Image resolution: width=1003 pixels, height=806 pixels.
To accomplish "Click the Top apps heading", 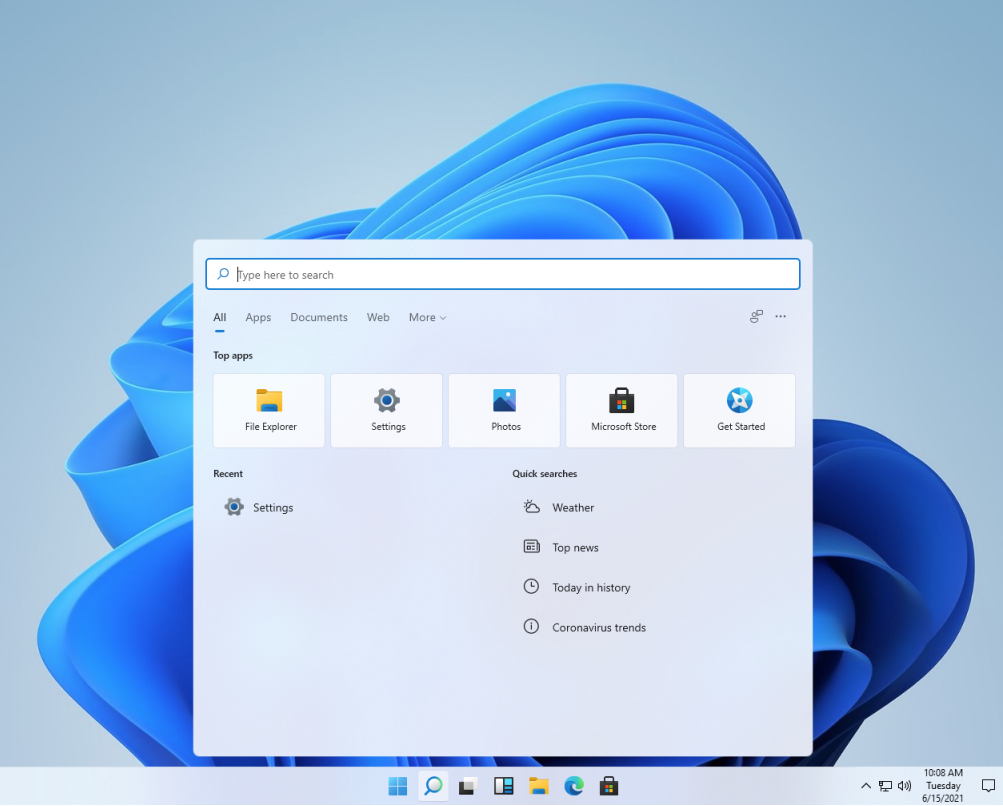I will (x=233, y=356).
